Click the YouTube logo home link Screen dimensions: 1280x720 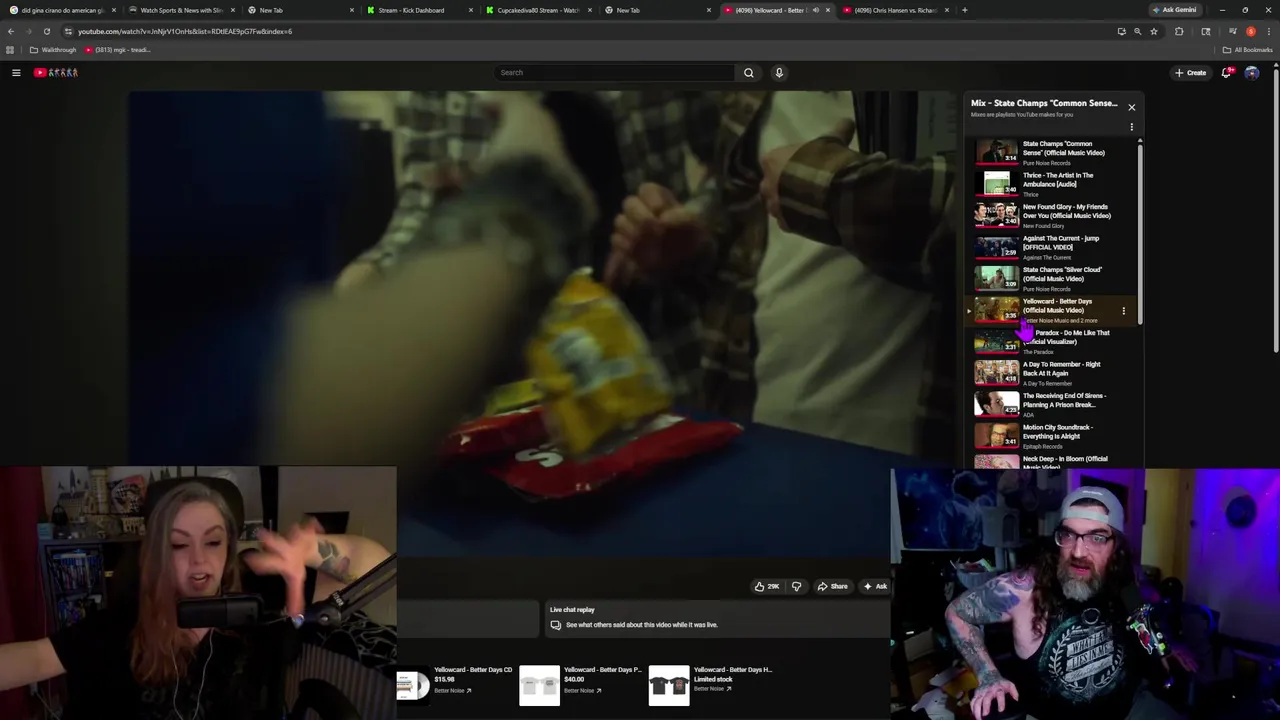(x=56, y=72)
